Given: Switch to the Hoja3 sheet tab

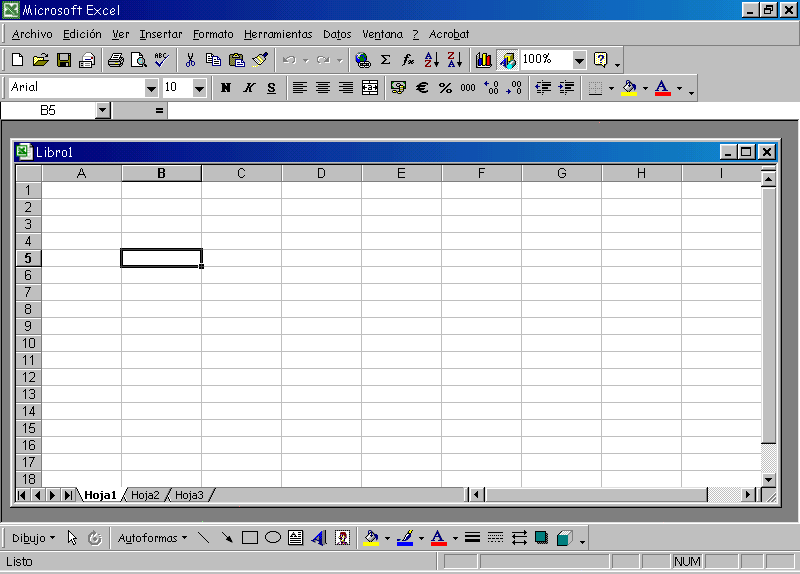Looking at the screenshot, I should coord(189,495).
